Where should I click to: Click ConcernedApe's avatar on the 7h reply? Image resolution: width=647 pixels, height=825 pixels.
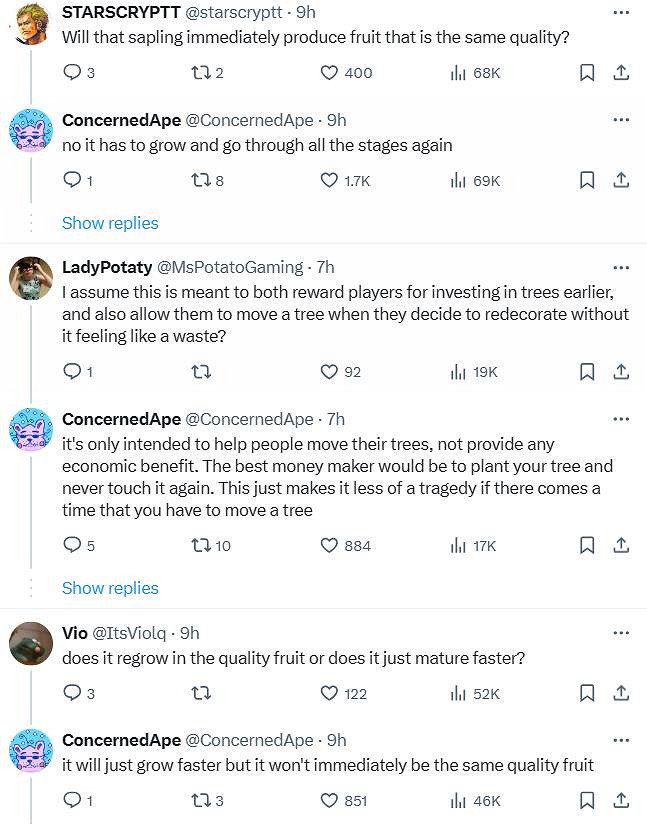point(31,433)
